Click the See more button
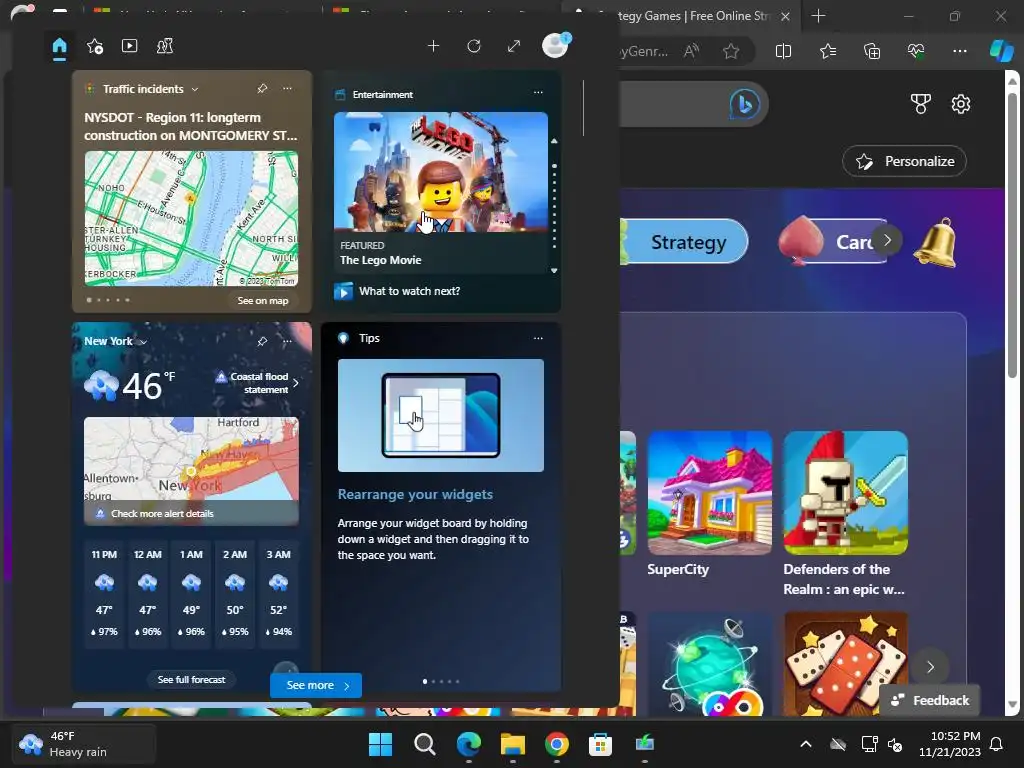This screenshot has height=768, width=1024. (316, 685)
